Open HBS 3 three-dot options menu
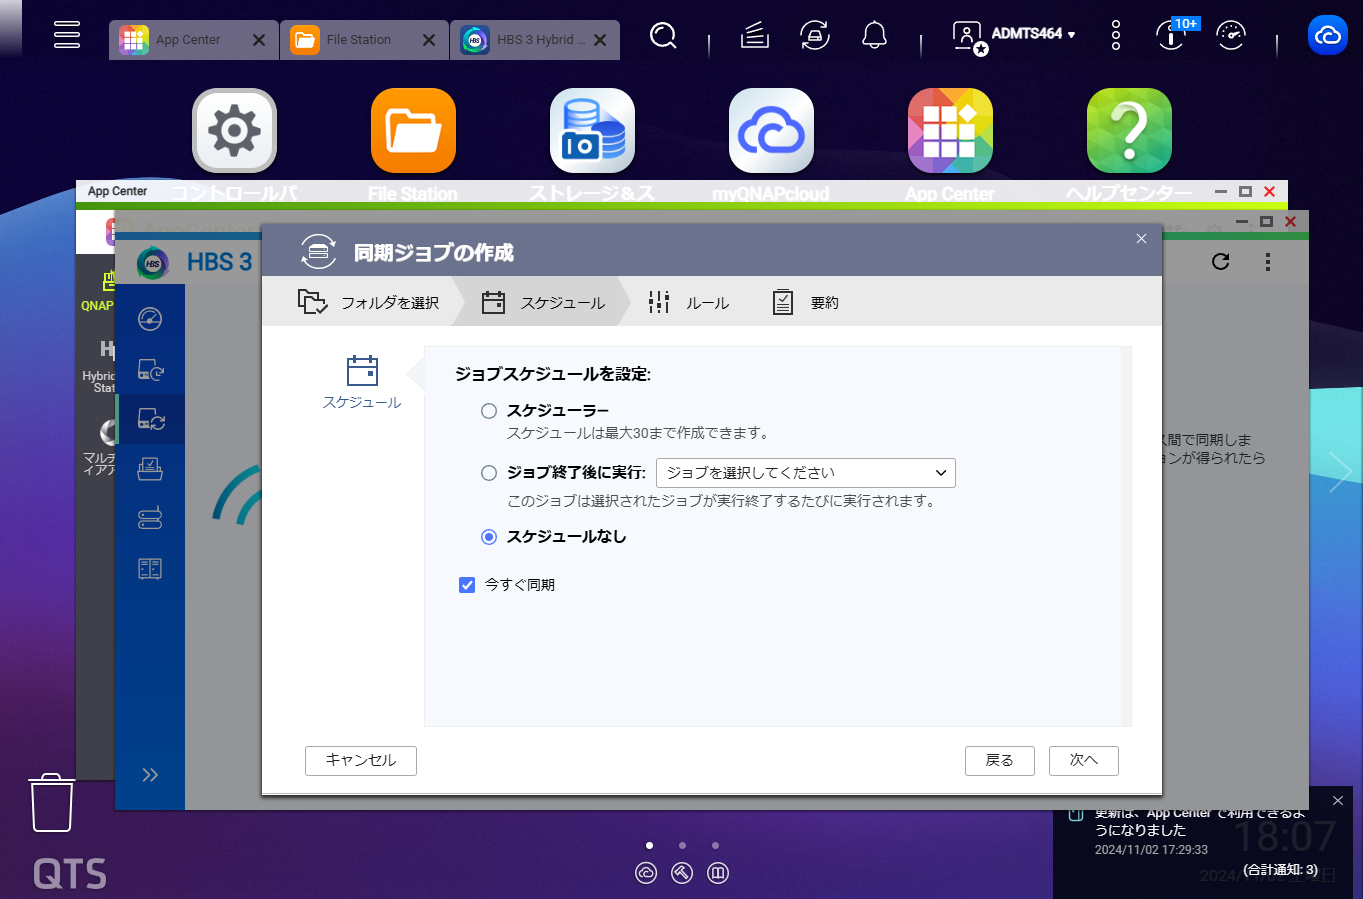The image size is (1363, 899). 1268,262
